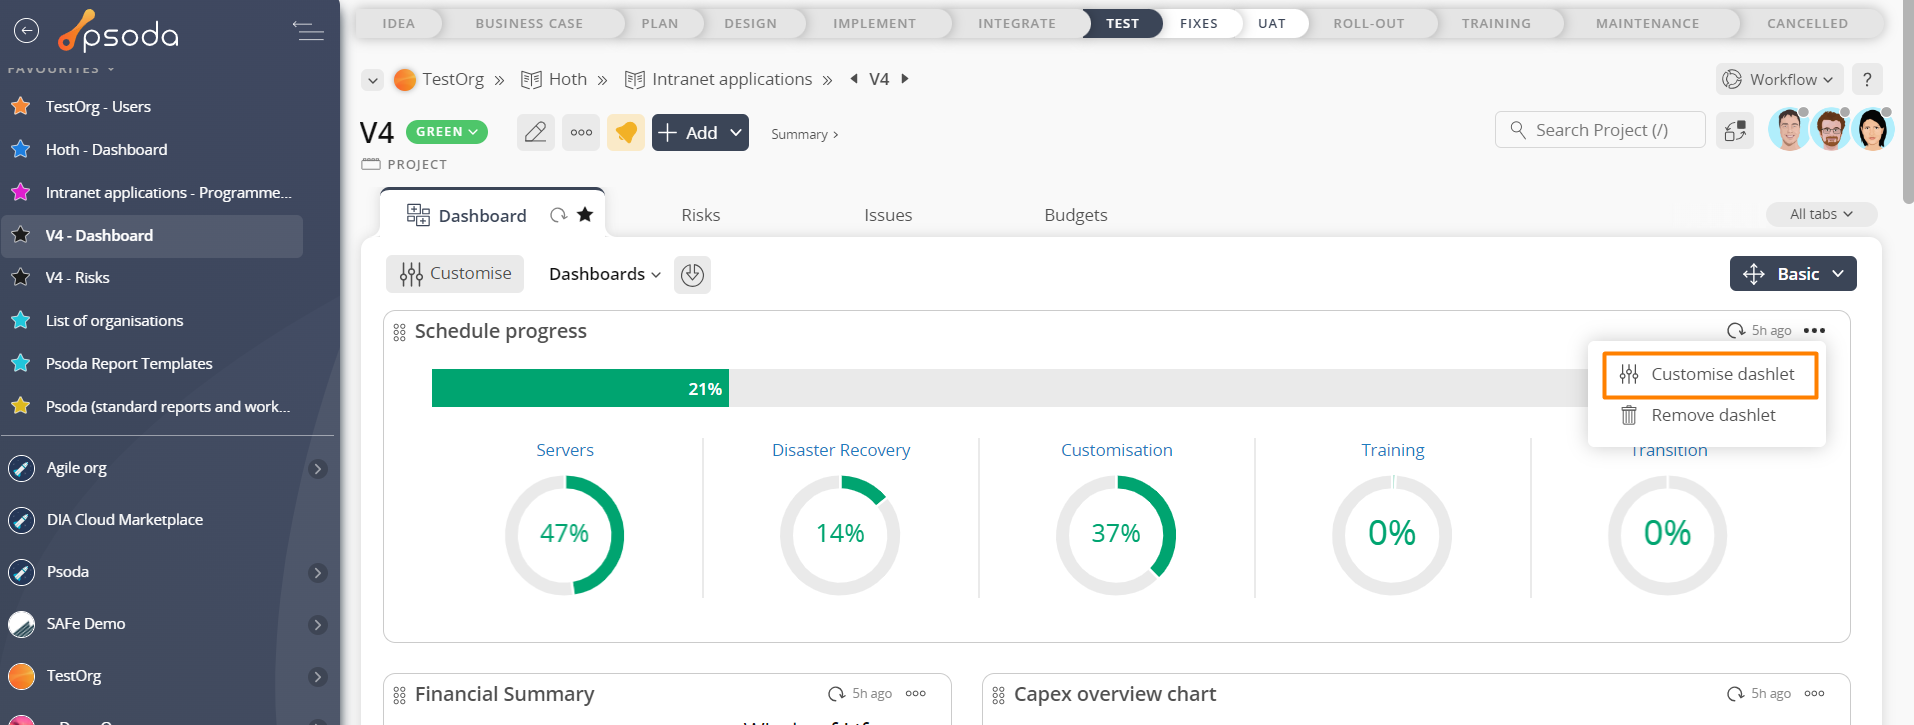This screenshot has width=1914, height=725.
Task: Open the Summary link
Action: 804,134
